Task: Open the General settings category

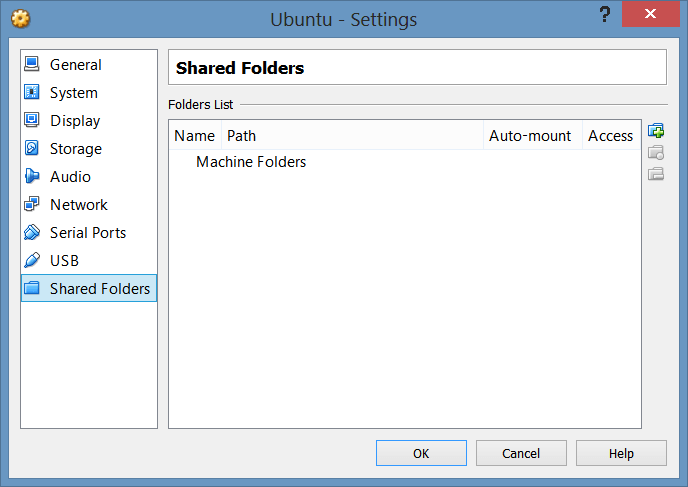Action: tap(89, 64)
